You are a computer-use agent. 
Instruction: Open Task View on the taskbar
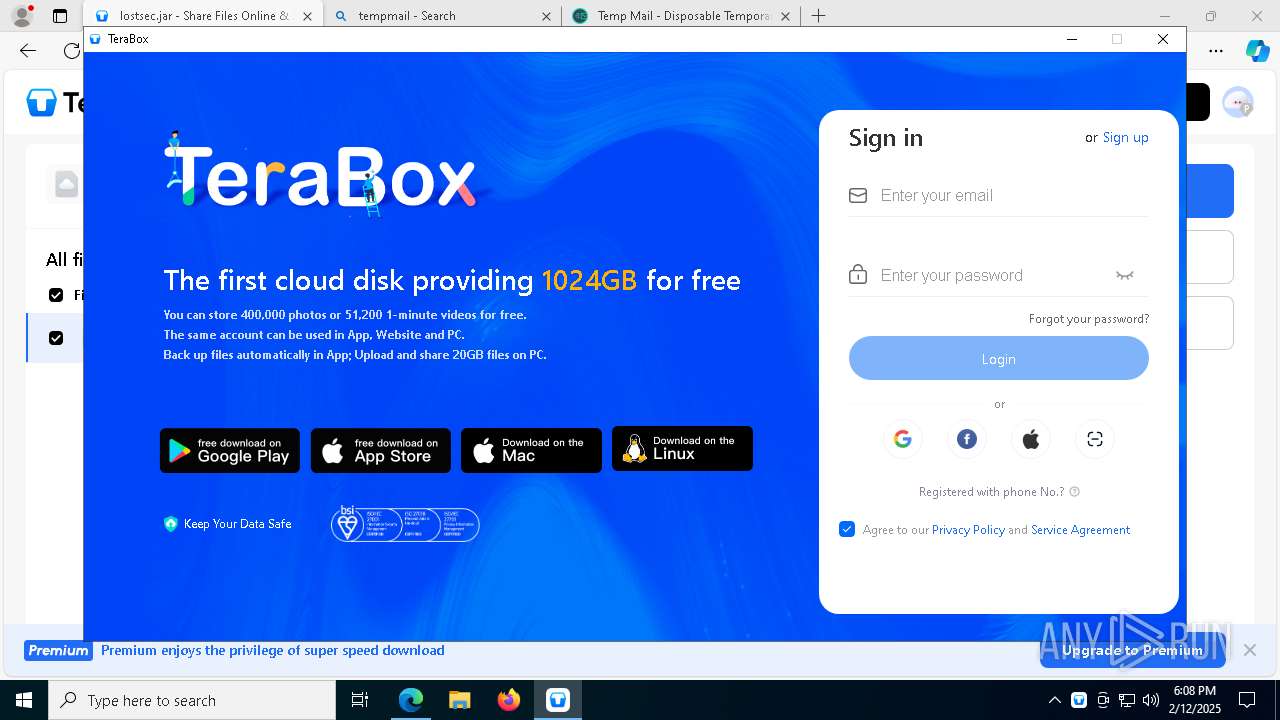(360, 700)
